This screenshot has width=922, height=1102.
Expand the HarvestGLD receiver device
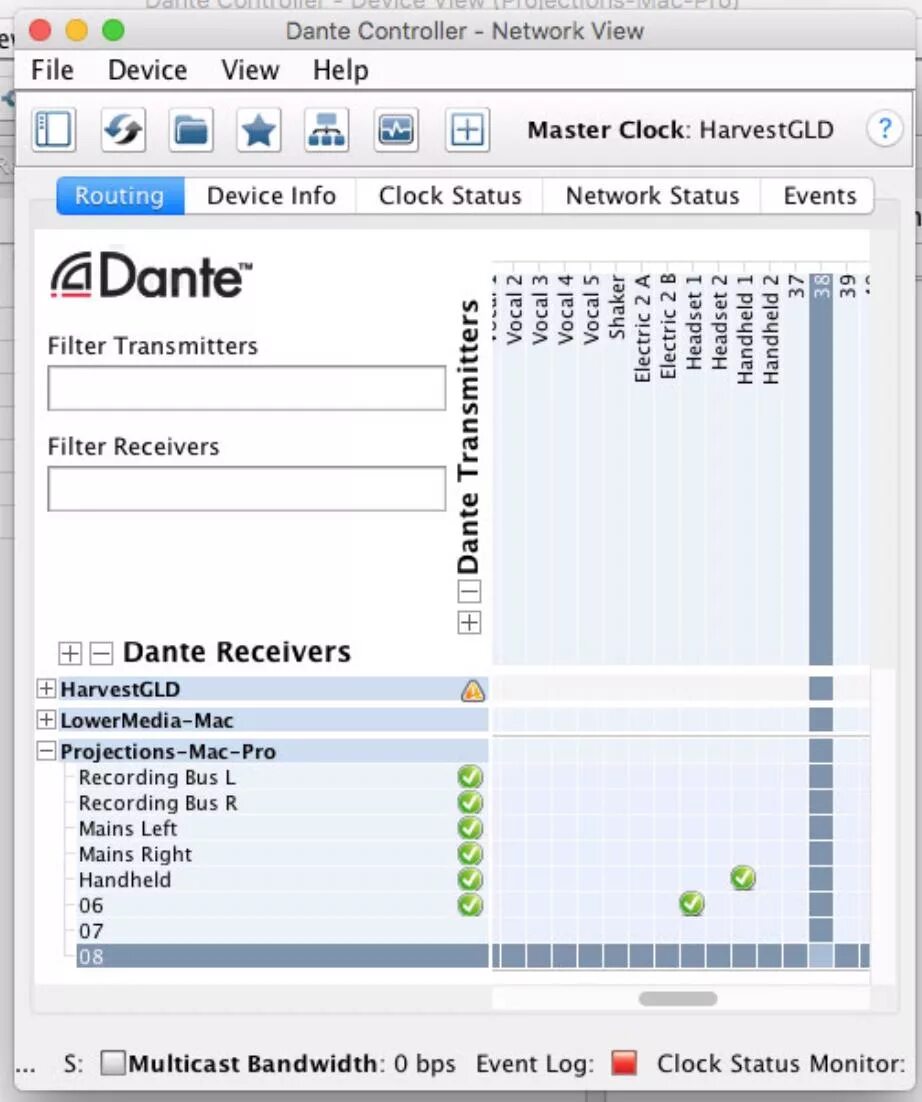(x=46, y=689)
